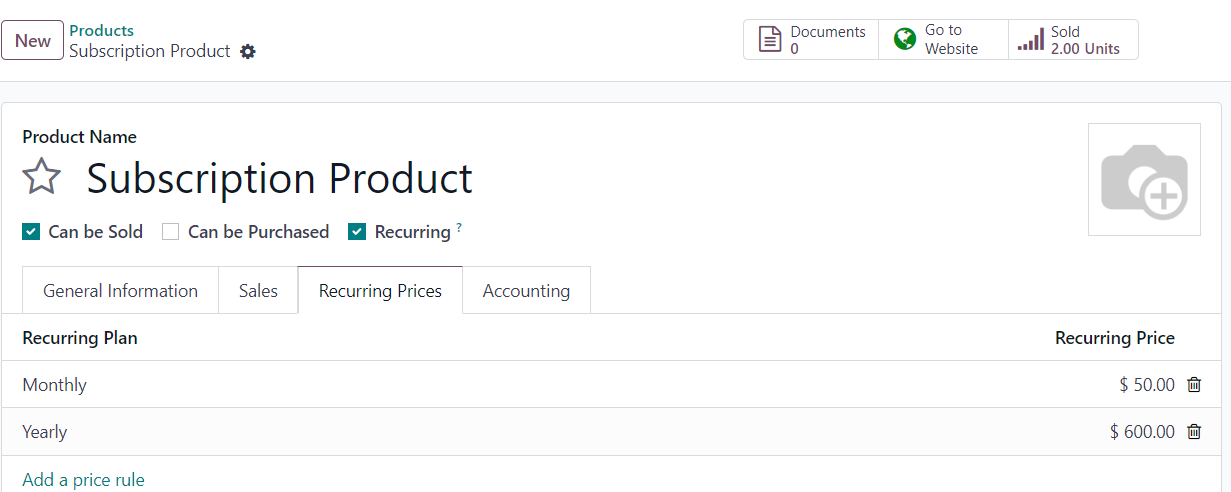Switch to the General Information tab
The height and width of the screenshot is (492, 1231).
point(120,290)
